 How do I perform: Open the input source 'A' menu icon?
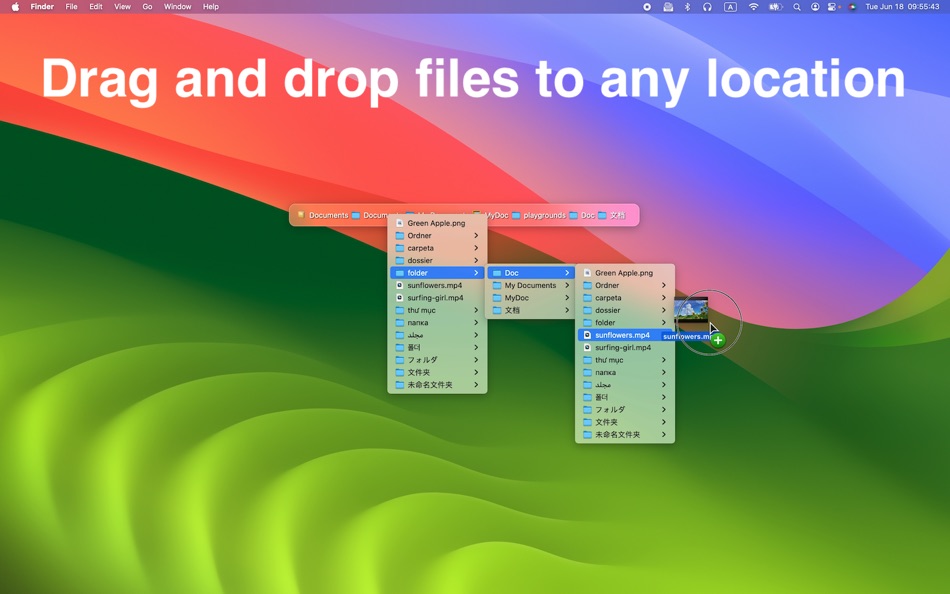pos(730,7)
